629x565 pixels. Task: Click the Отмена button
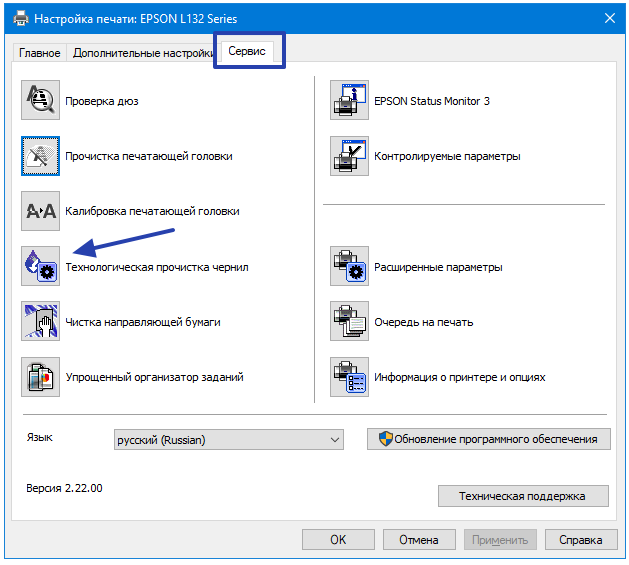pos(419,540)
